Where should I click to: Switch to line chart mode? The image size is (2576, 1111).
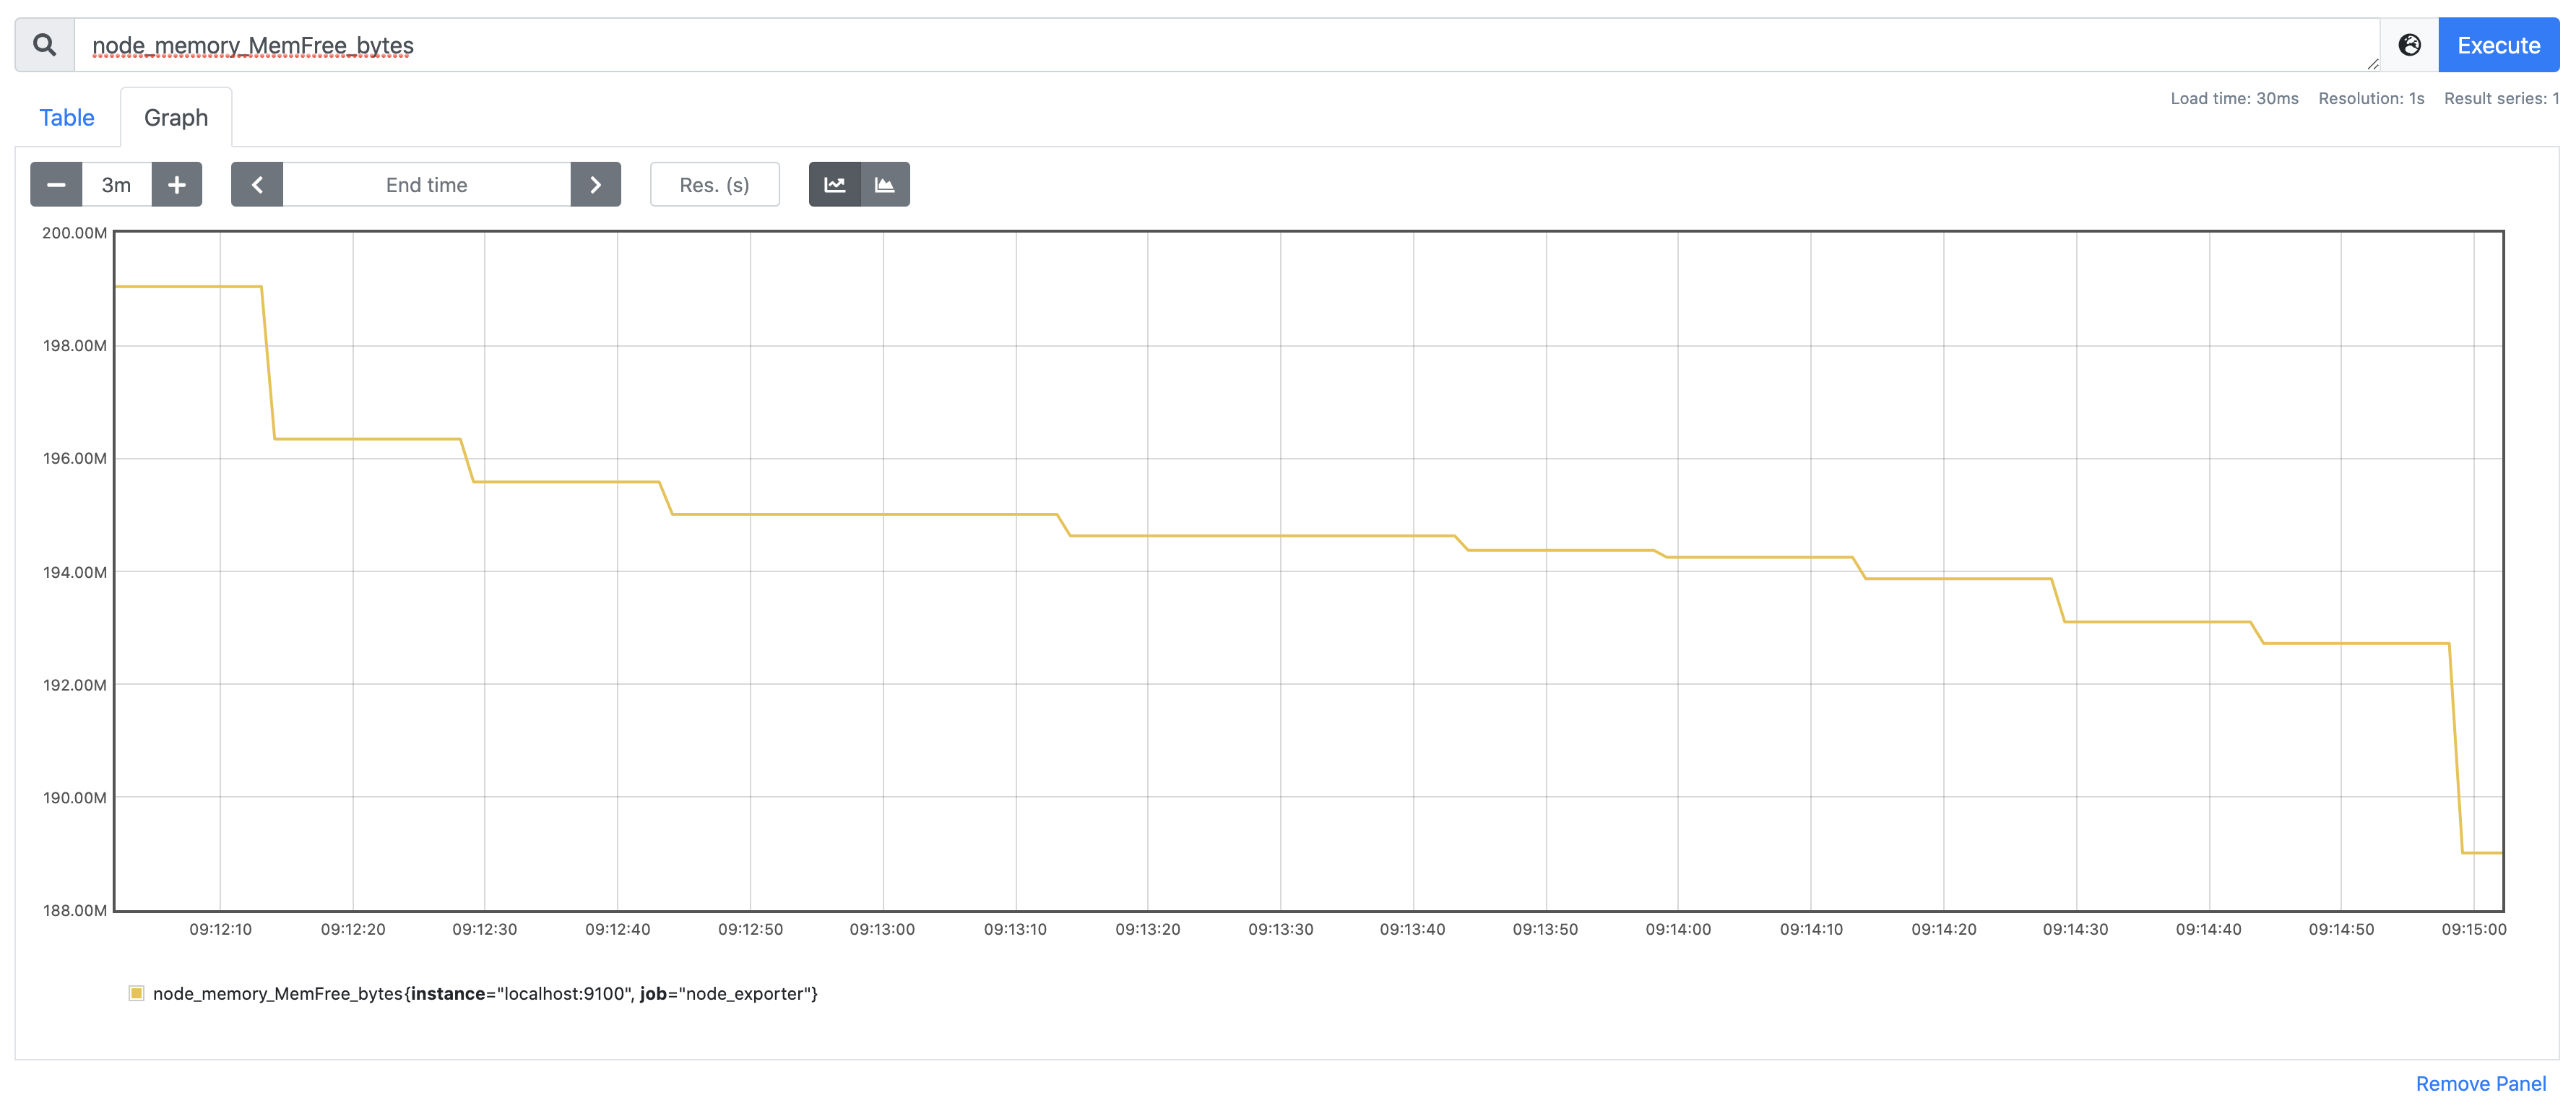coord(834,185)
